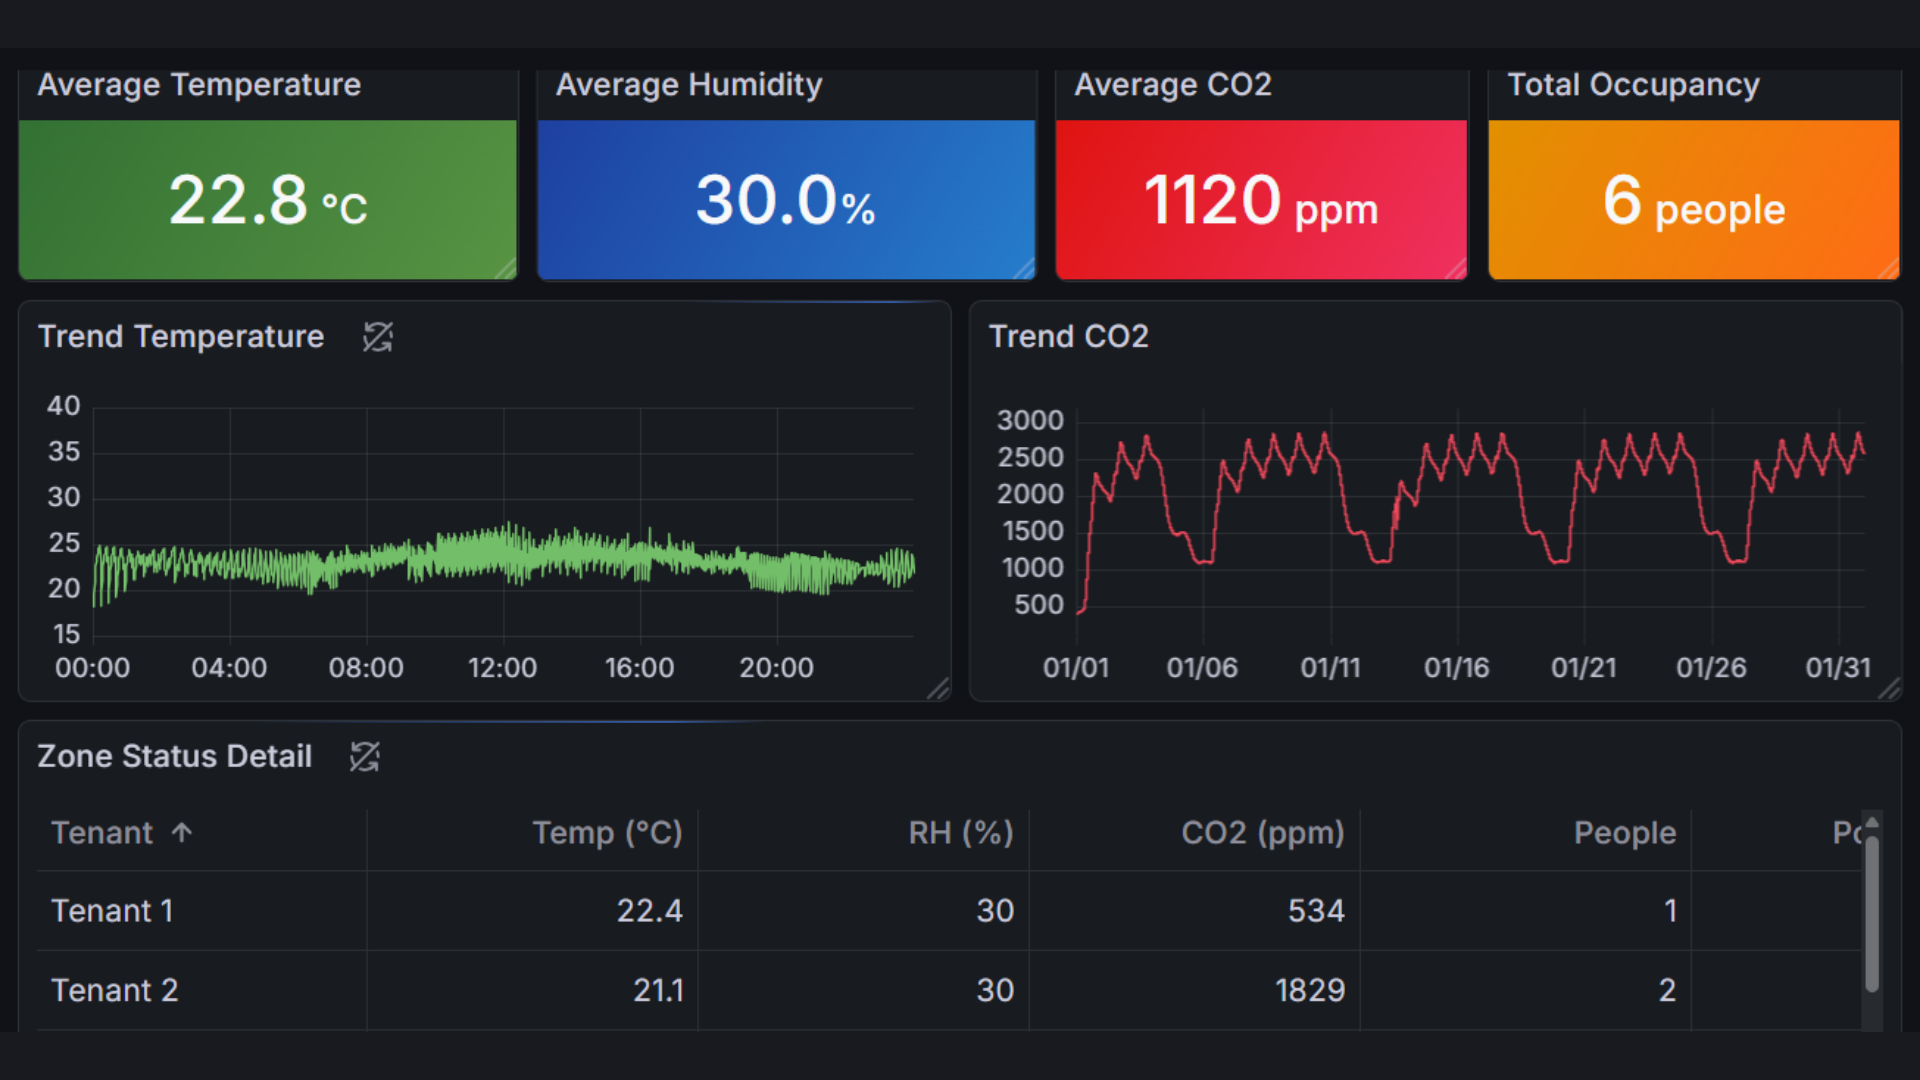Click the 1120 ppm red stat value

point(1260,201)
